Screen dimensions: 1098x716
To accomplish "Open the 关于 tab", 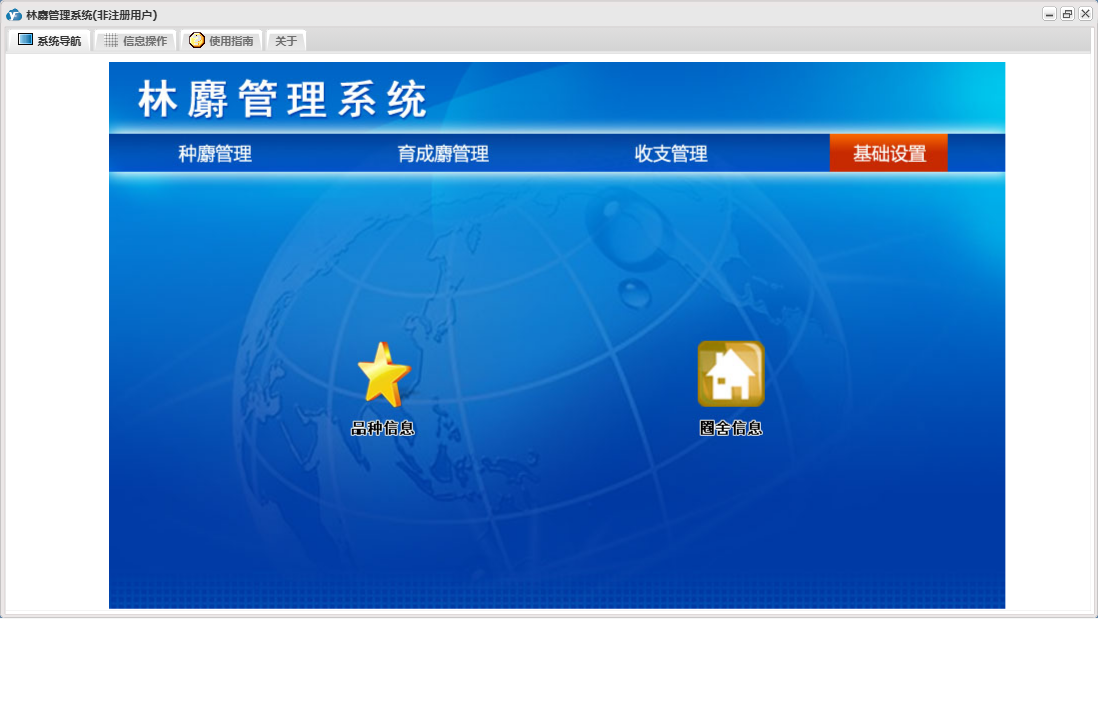I will point(286,41).
